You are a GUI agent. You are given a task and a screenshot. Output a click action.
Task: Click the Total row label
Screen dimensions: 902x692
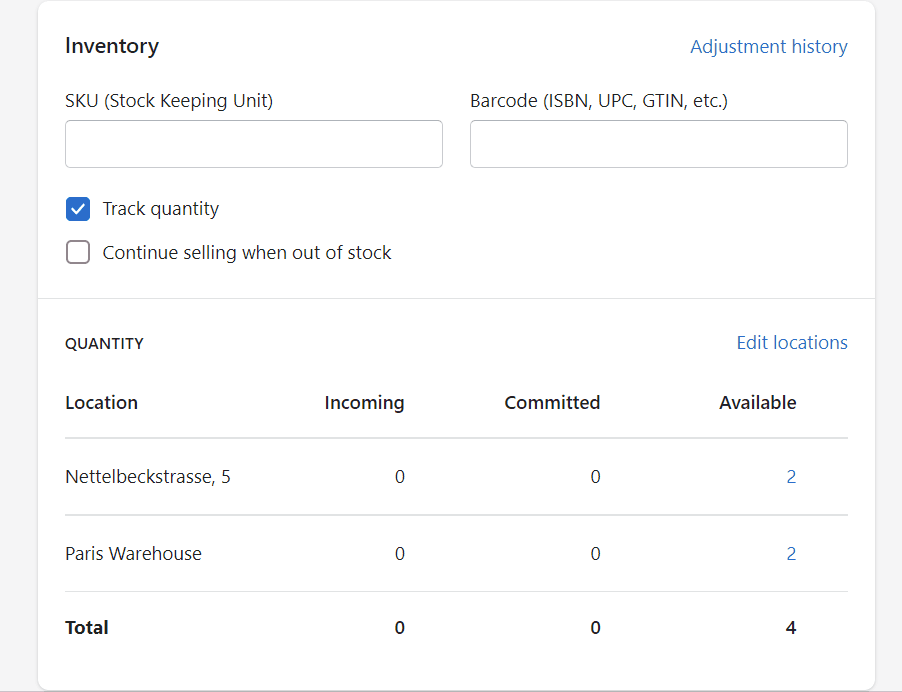[x=87, y=628]
